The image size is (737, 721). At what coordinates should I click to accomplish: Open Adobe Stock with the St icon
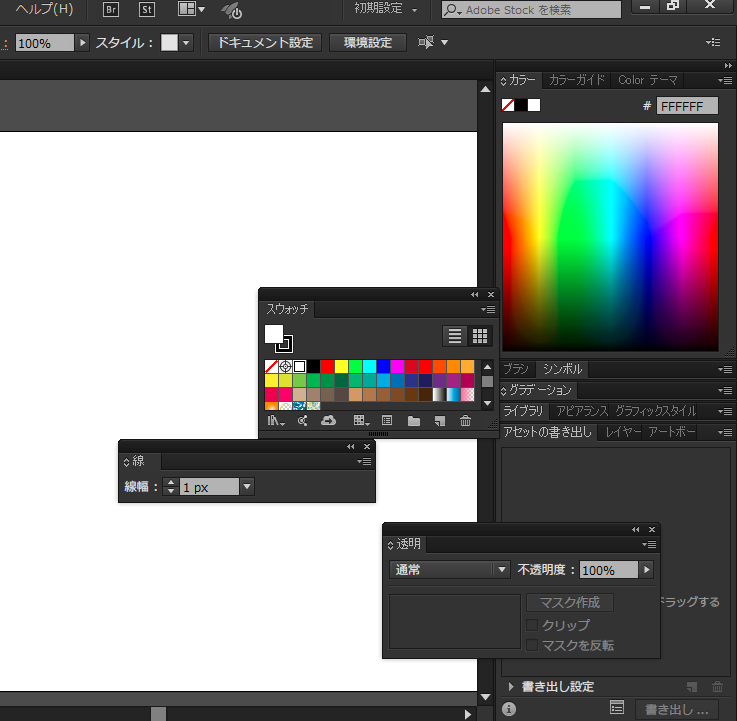(147, 9)
